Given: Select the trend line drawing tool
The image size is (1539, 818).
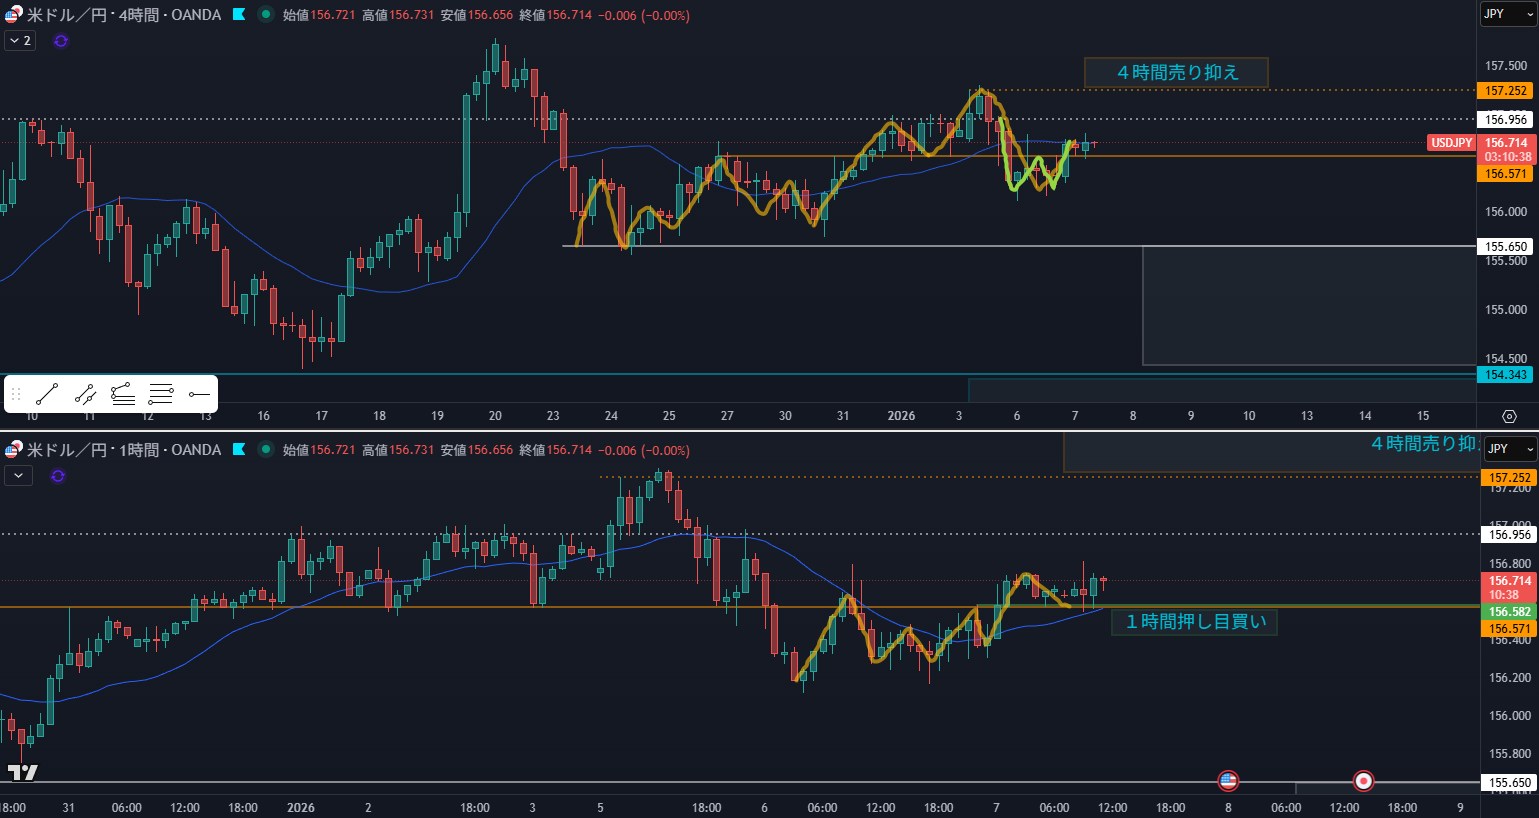Looking at the screenshot, I should tap(47, 394).
